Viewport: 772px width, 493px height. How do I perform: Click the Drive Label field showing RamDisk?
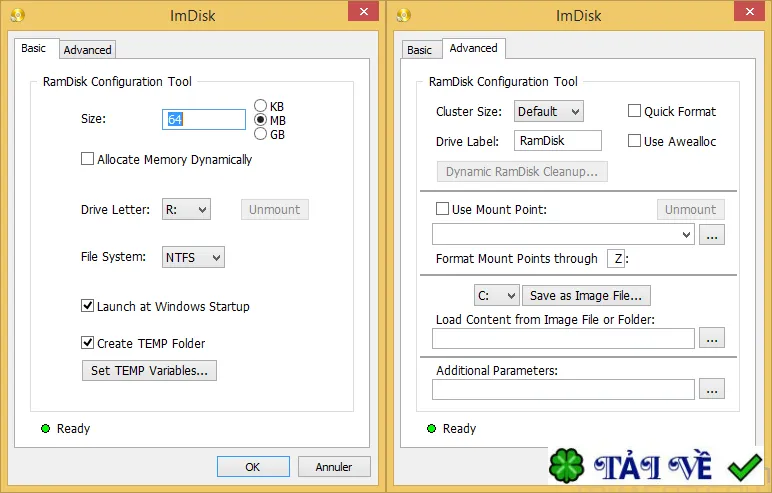tap(558, 140)
